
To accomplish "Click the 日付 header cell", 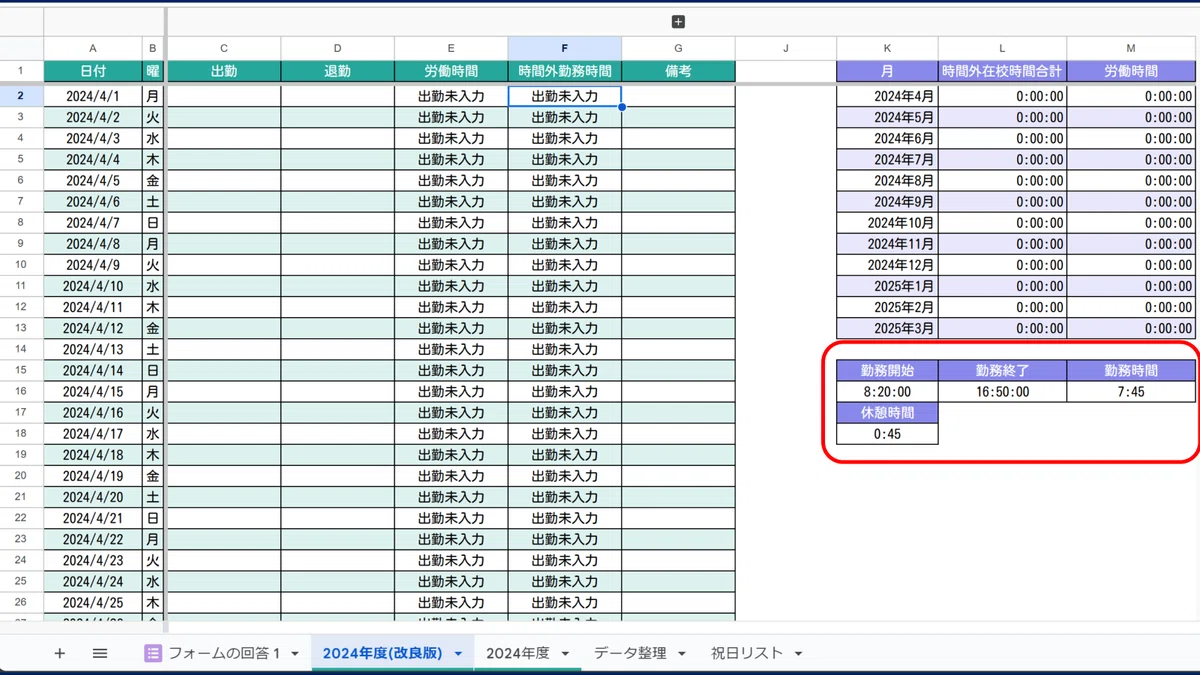I will [x=93, y=72].
